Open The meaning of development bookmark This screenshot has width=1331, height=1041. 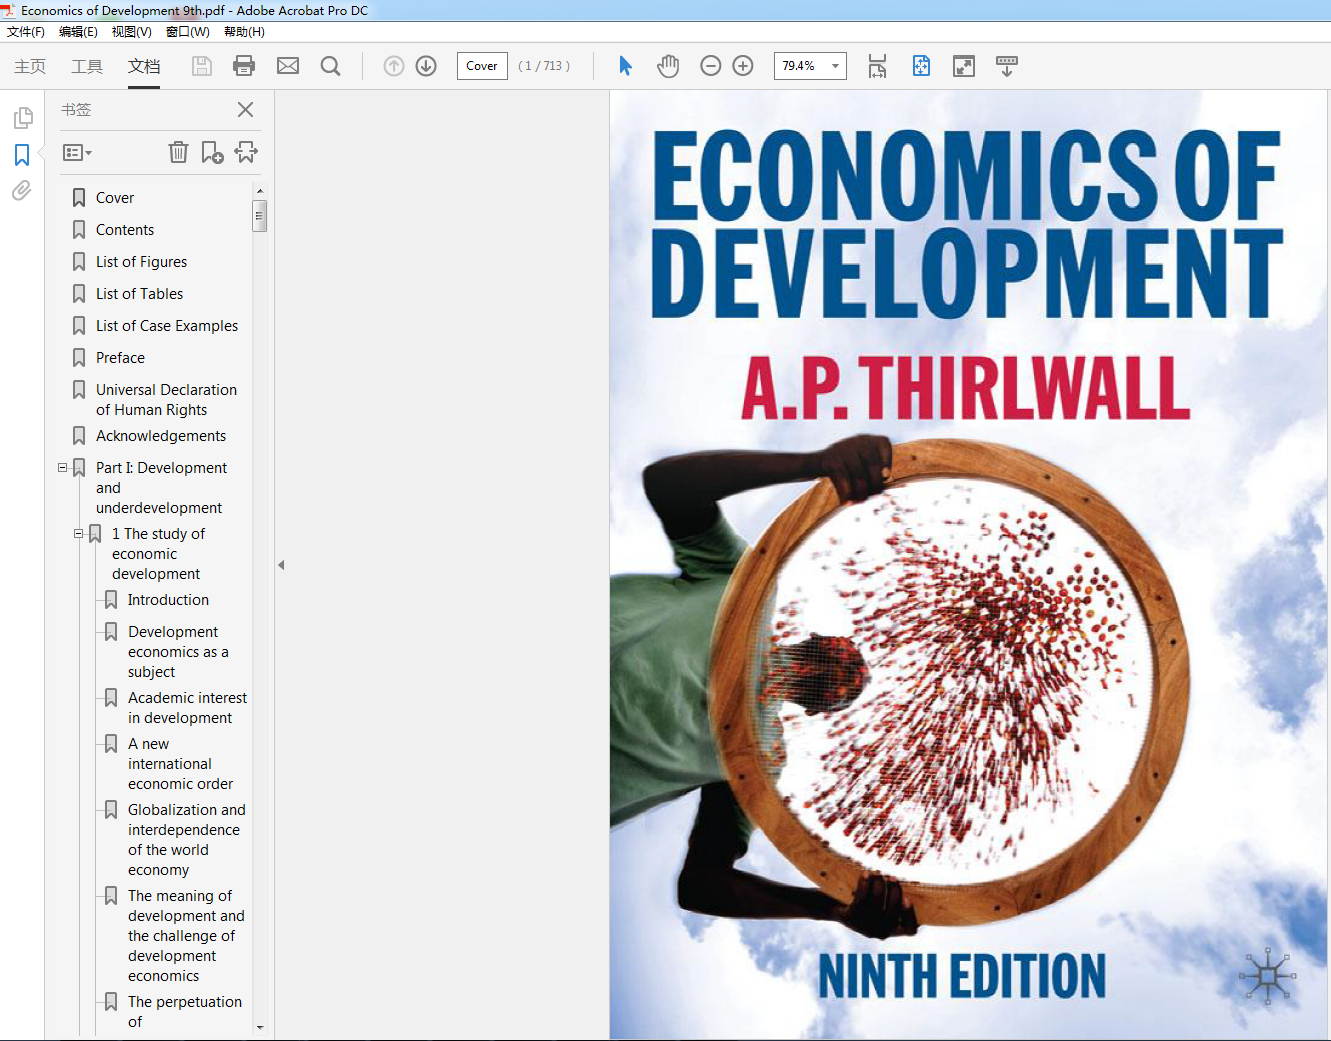pyautogui.click(x=186, y=936)
